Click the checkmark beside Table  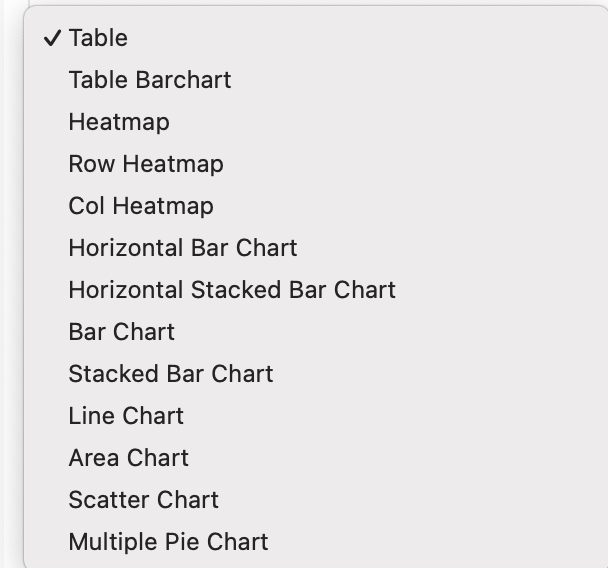click(52, 38)
